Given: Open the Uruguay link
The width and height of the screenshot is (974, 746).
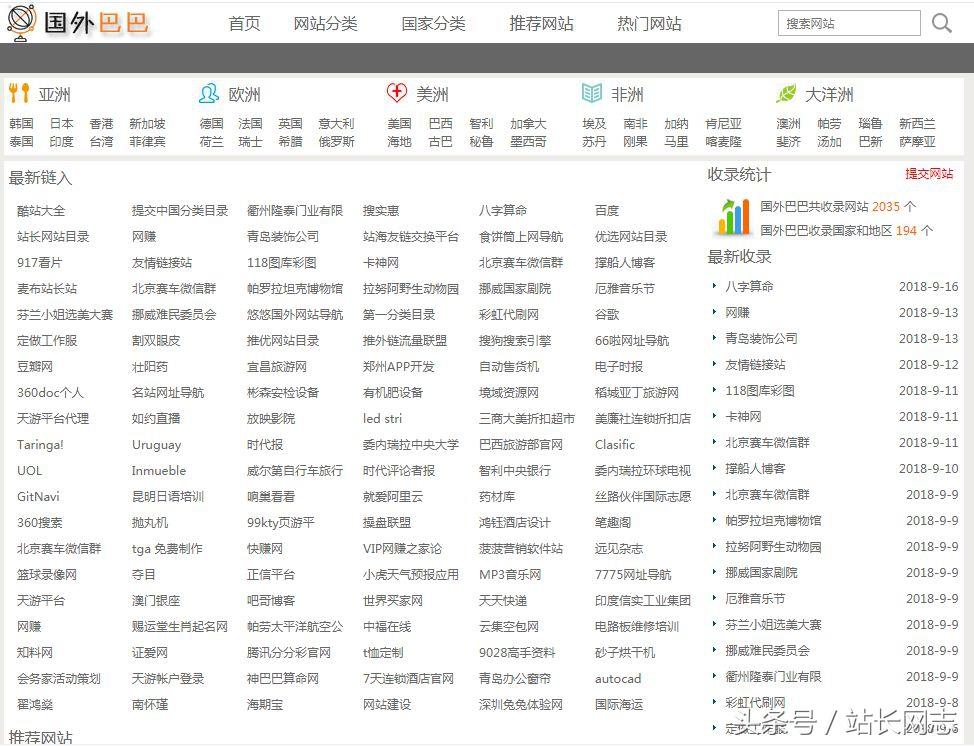Looking at the screenshot, I should click(x=157, y=445).
